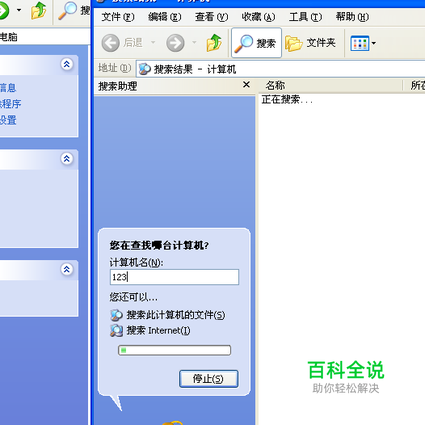The image size is (425, 425).
Task: Open the 帮助(H) menu
Action: coord(352,17)
